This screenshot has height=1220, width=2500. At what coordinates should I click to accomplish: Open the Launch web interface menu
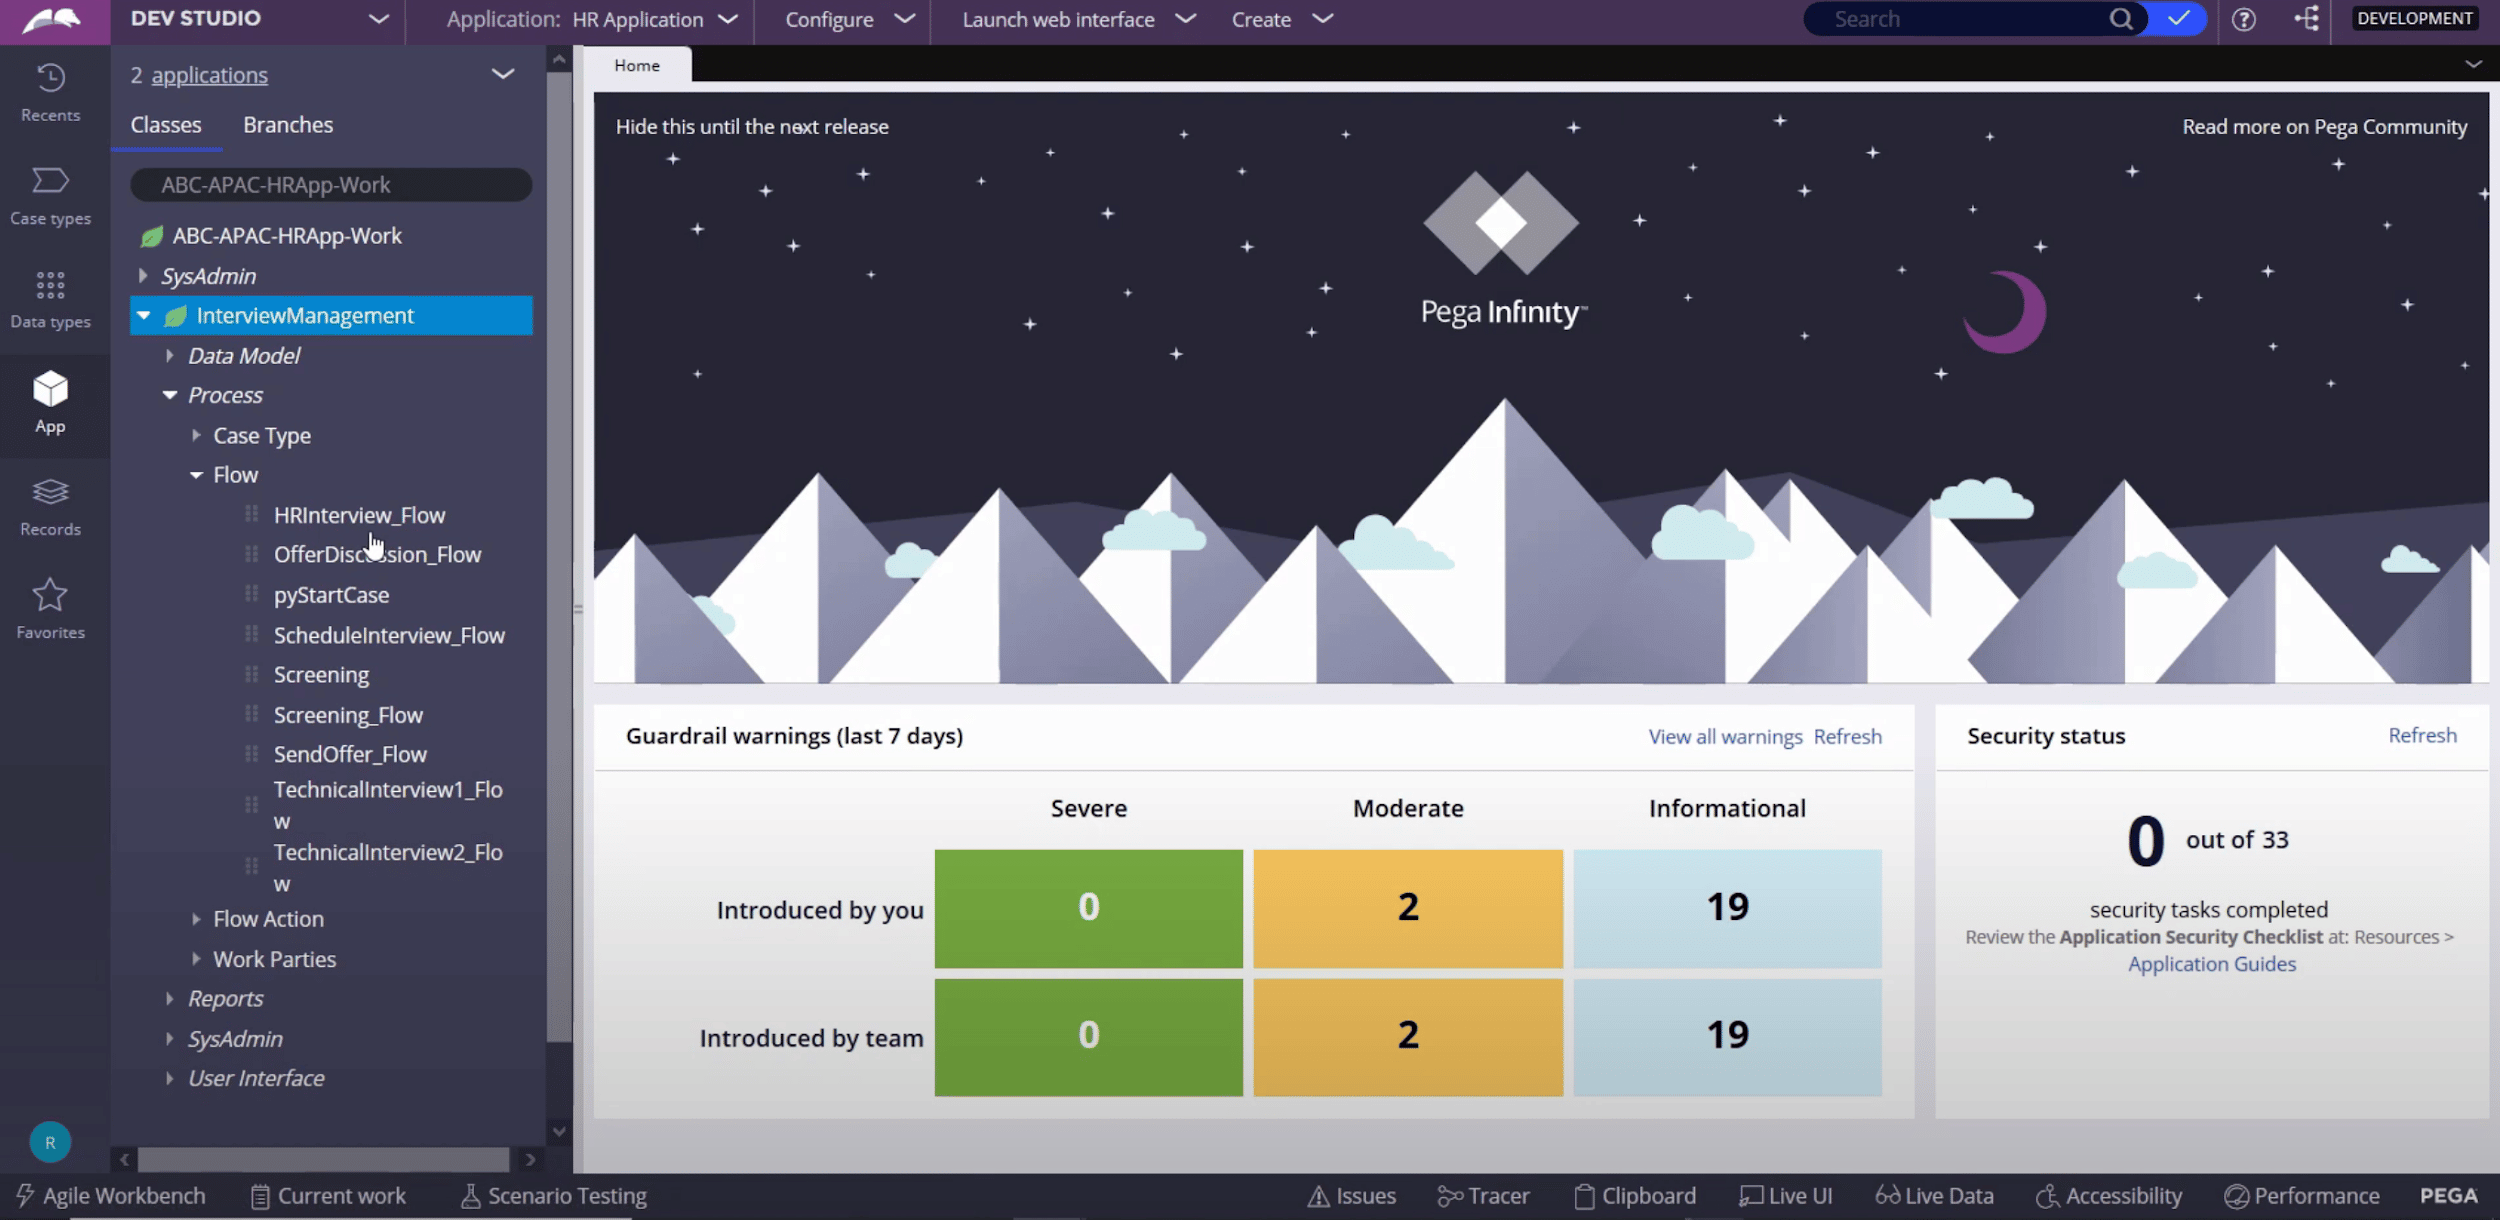1079,19
